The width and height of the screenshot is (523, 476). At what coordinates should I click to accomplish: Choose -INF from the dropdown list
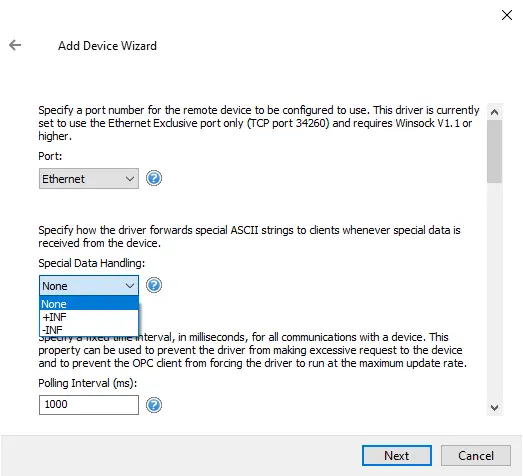pos(89,330)
